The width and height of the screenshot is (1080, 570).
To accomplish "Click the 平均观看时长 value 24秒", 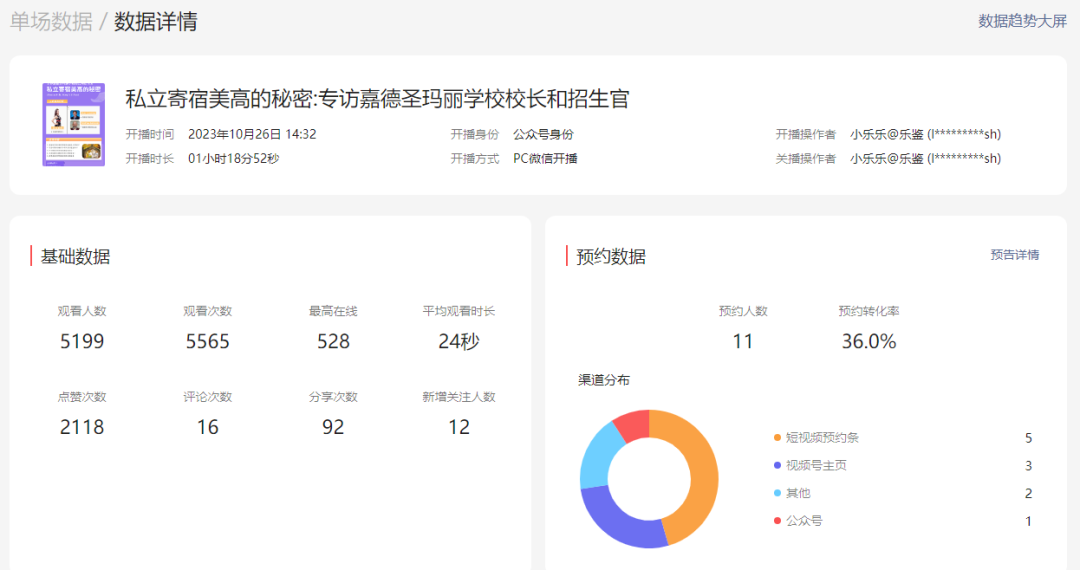I will pyautogui.click(x=459, y=341).
